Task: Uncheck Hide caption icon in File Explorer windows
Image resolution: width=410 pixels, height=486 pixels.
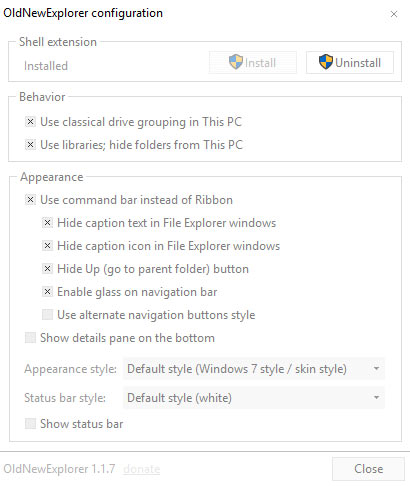Action: pyautogui.click(x=47, y=246)
